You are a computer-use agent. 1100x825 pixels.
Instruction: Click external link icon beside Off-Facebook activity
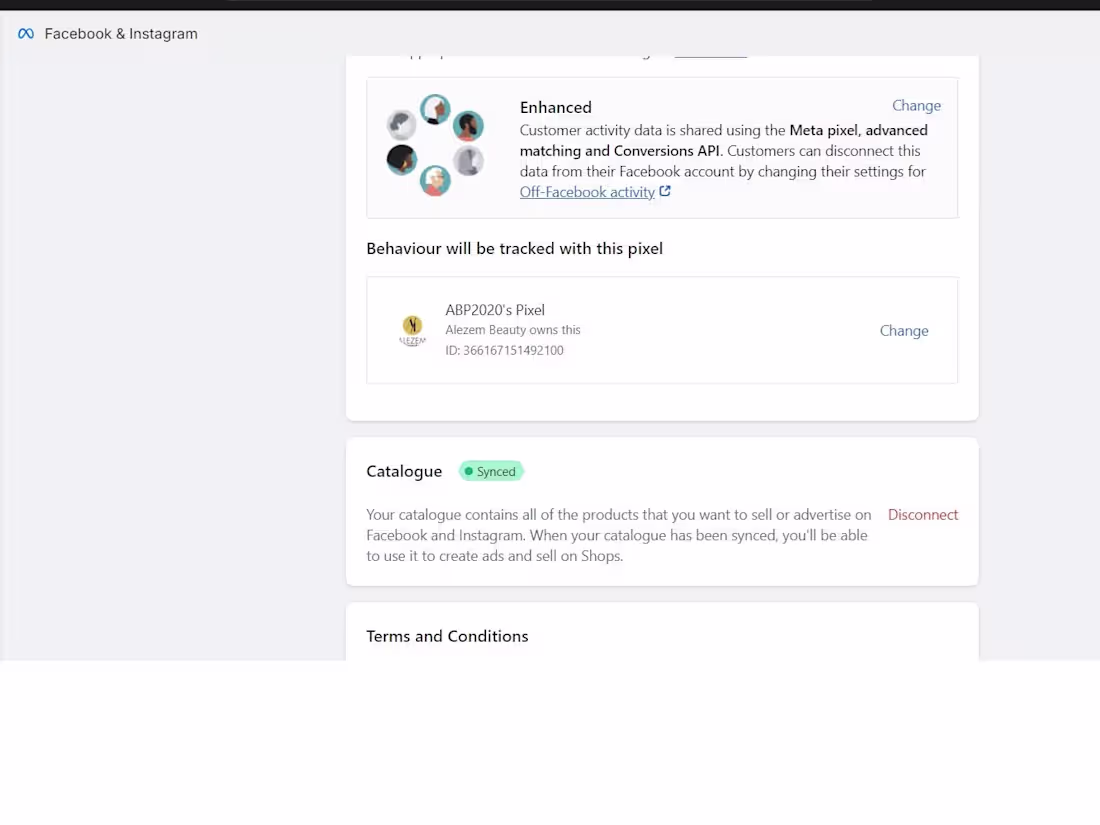(x=665, y=191)
